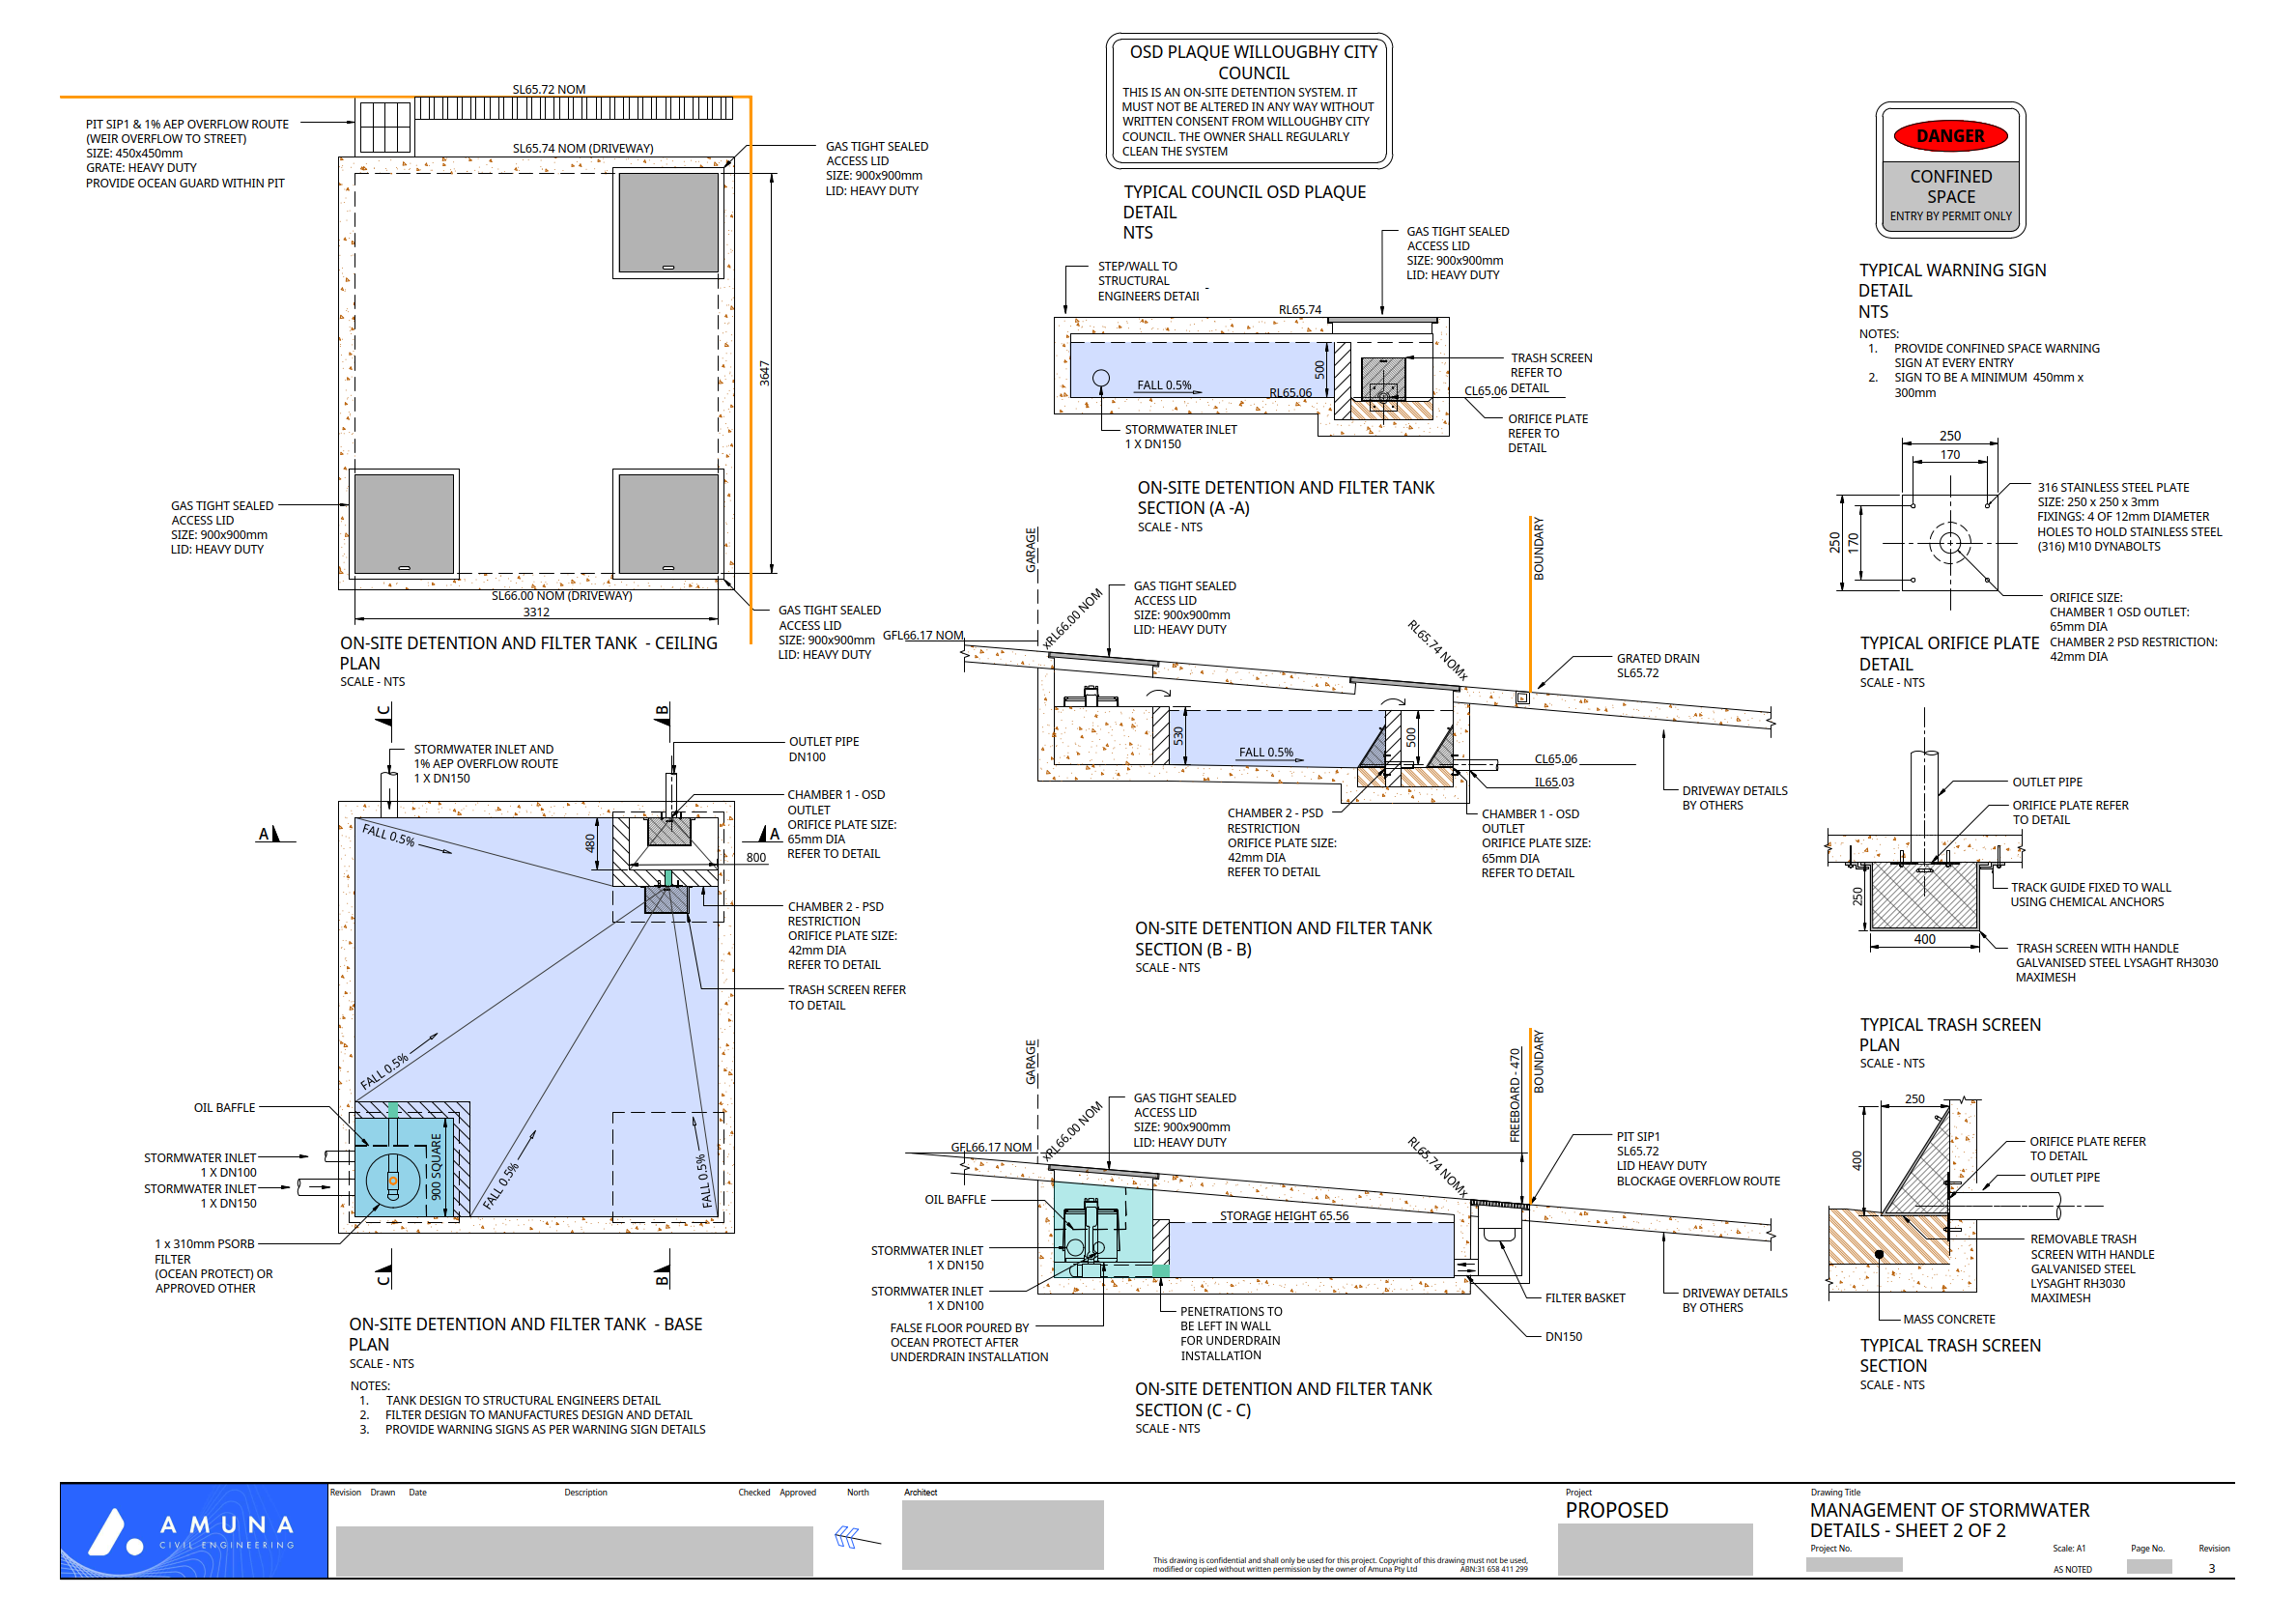Click the 'SECTION (A -A)' drawing title
The width and height of the screenshot is (2296, 1623).
click(x=1285, y=497)
